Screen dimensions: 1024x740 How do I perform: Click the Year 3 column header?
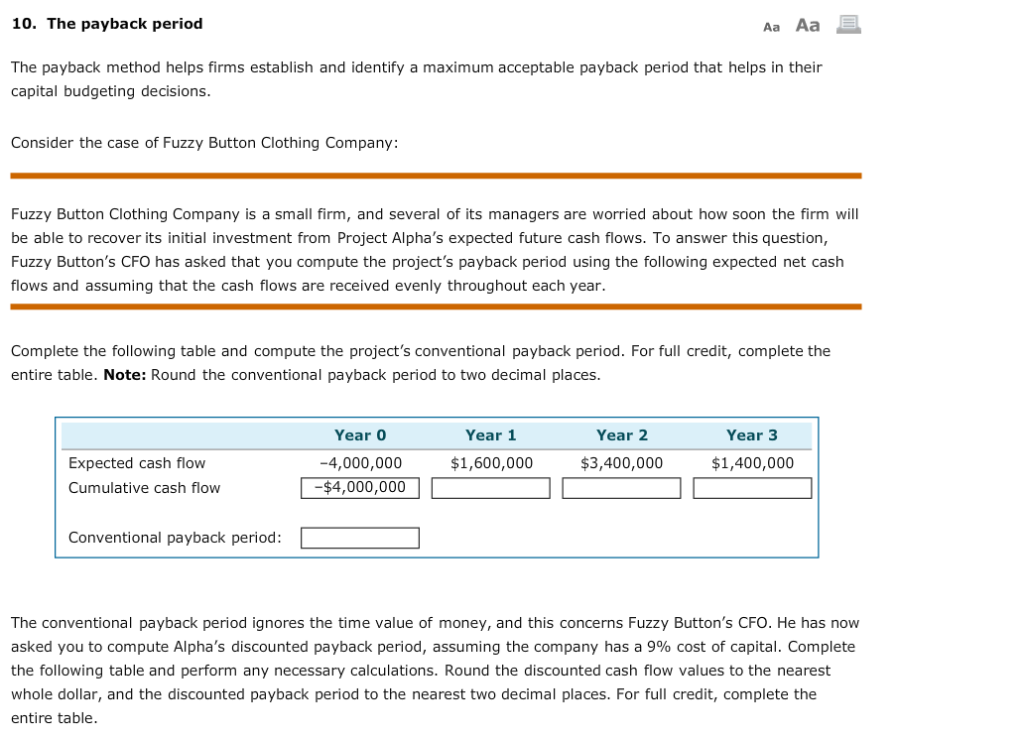751,434
